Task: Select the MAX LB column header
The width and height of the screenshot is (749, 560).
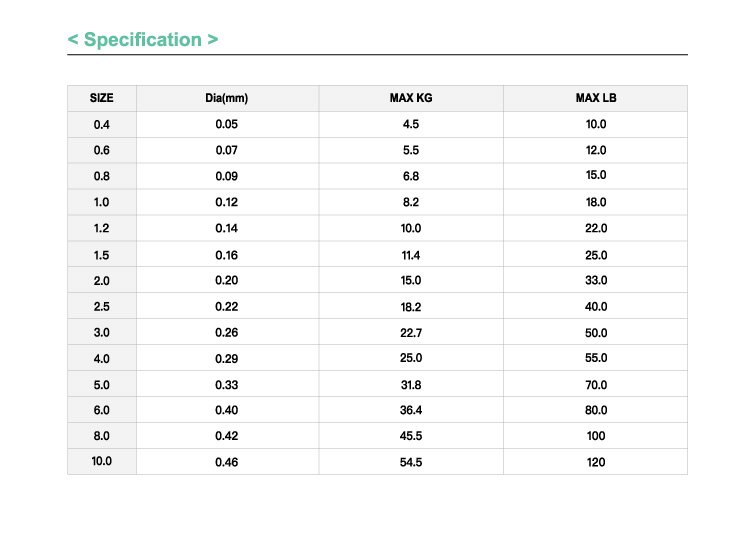Action: point(596,98)
